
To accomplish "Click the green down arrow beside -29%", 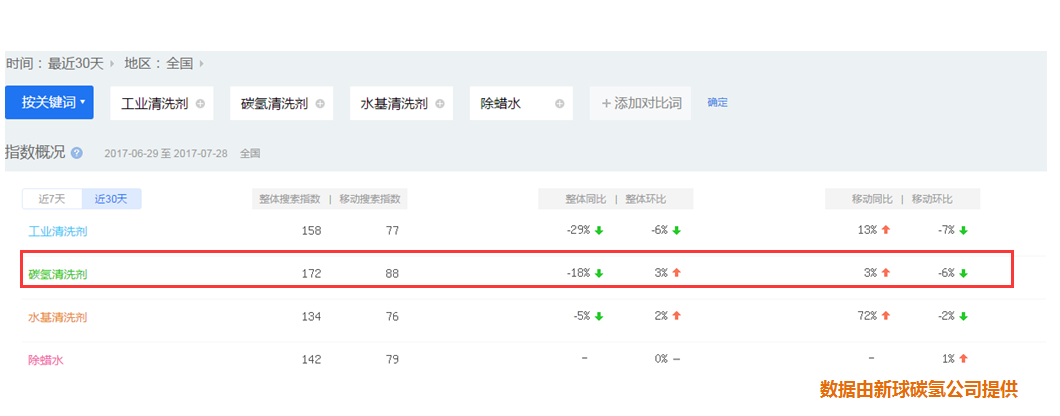I will 599,230.
